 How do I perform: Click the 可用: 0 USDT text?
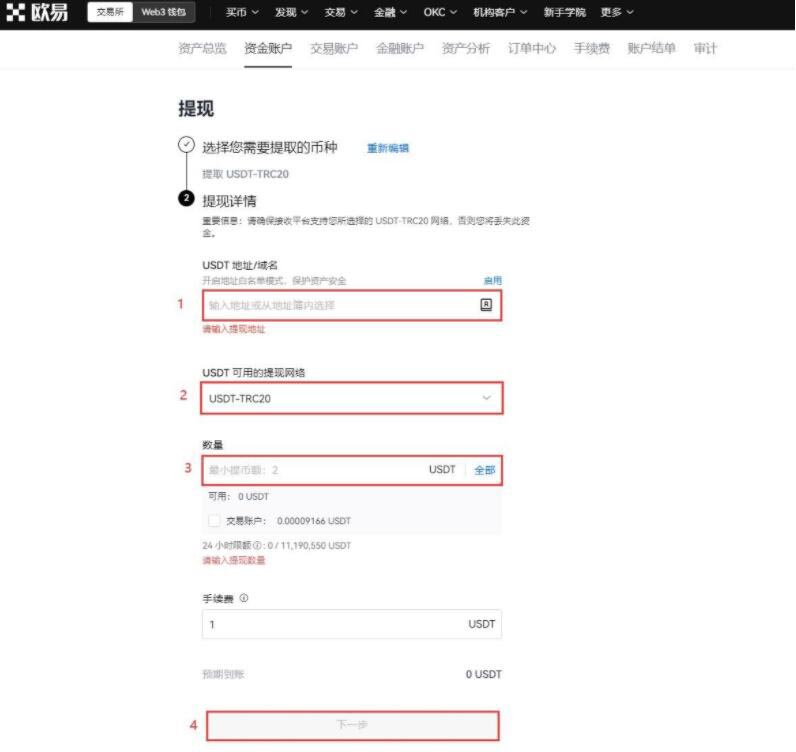click(x=238, y=496)
